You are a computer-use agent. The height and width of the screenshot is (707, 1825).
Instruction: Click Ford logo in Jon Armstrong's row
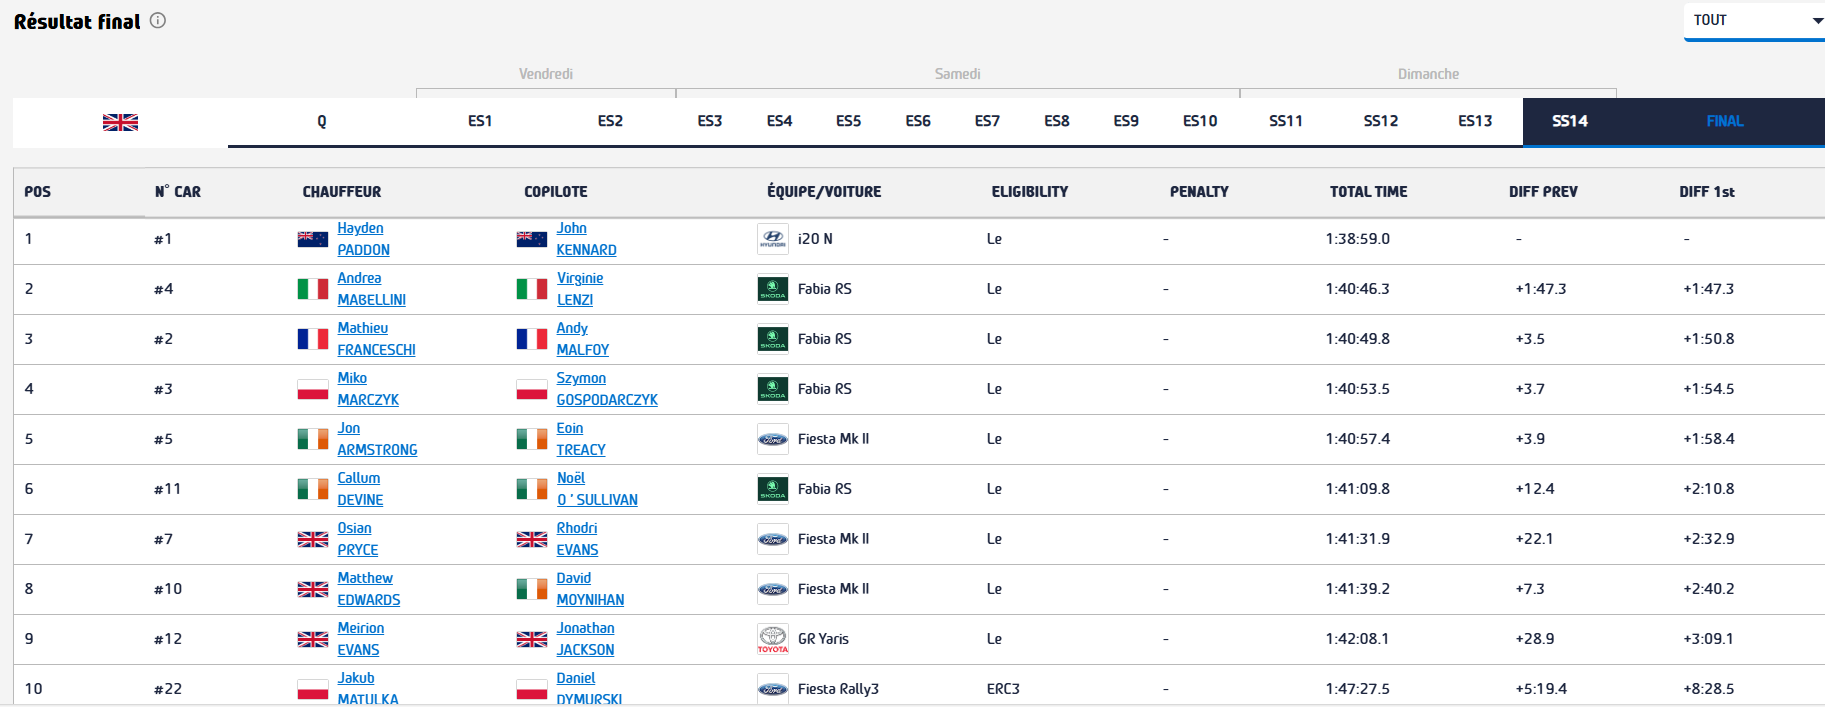tap(772, 439)
